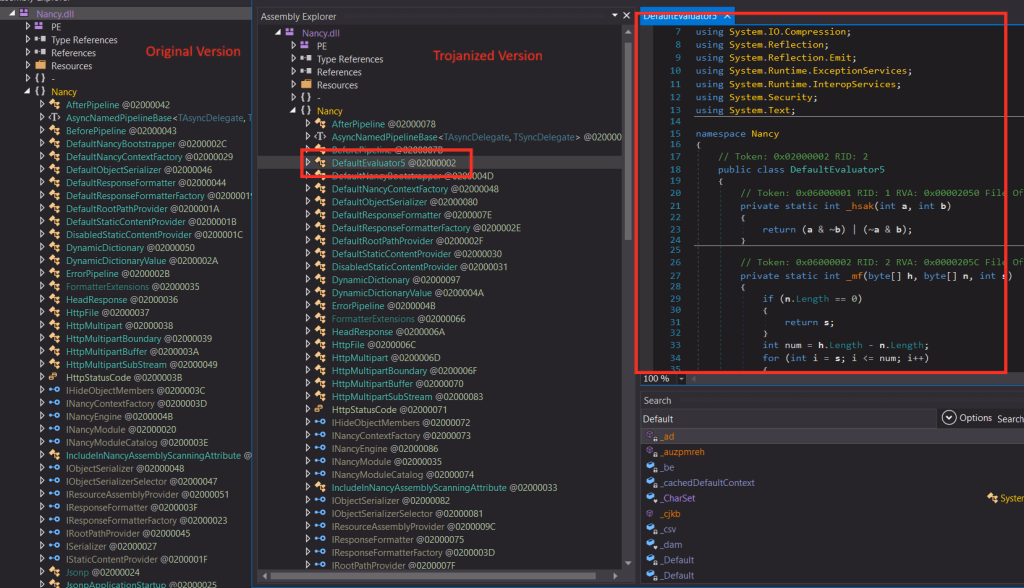Collapse the Nancy namespace in Trojanized tree
Screen dimensions: 1024x588
pos(293,110)
